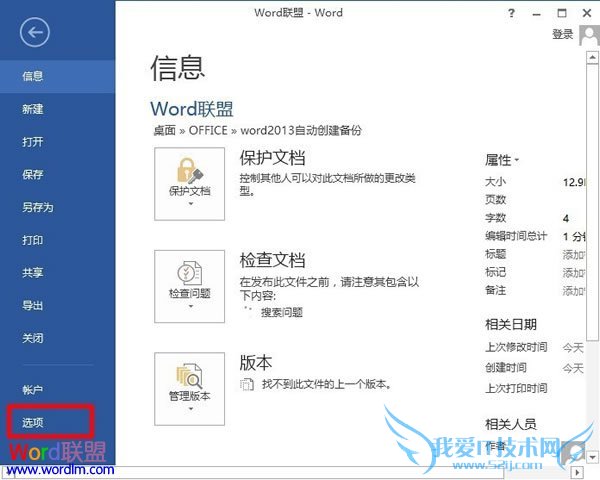Click the 上次修改时间 label
Viewport: 600px width, 480px height.
(516, 347)
